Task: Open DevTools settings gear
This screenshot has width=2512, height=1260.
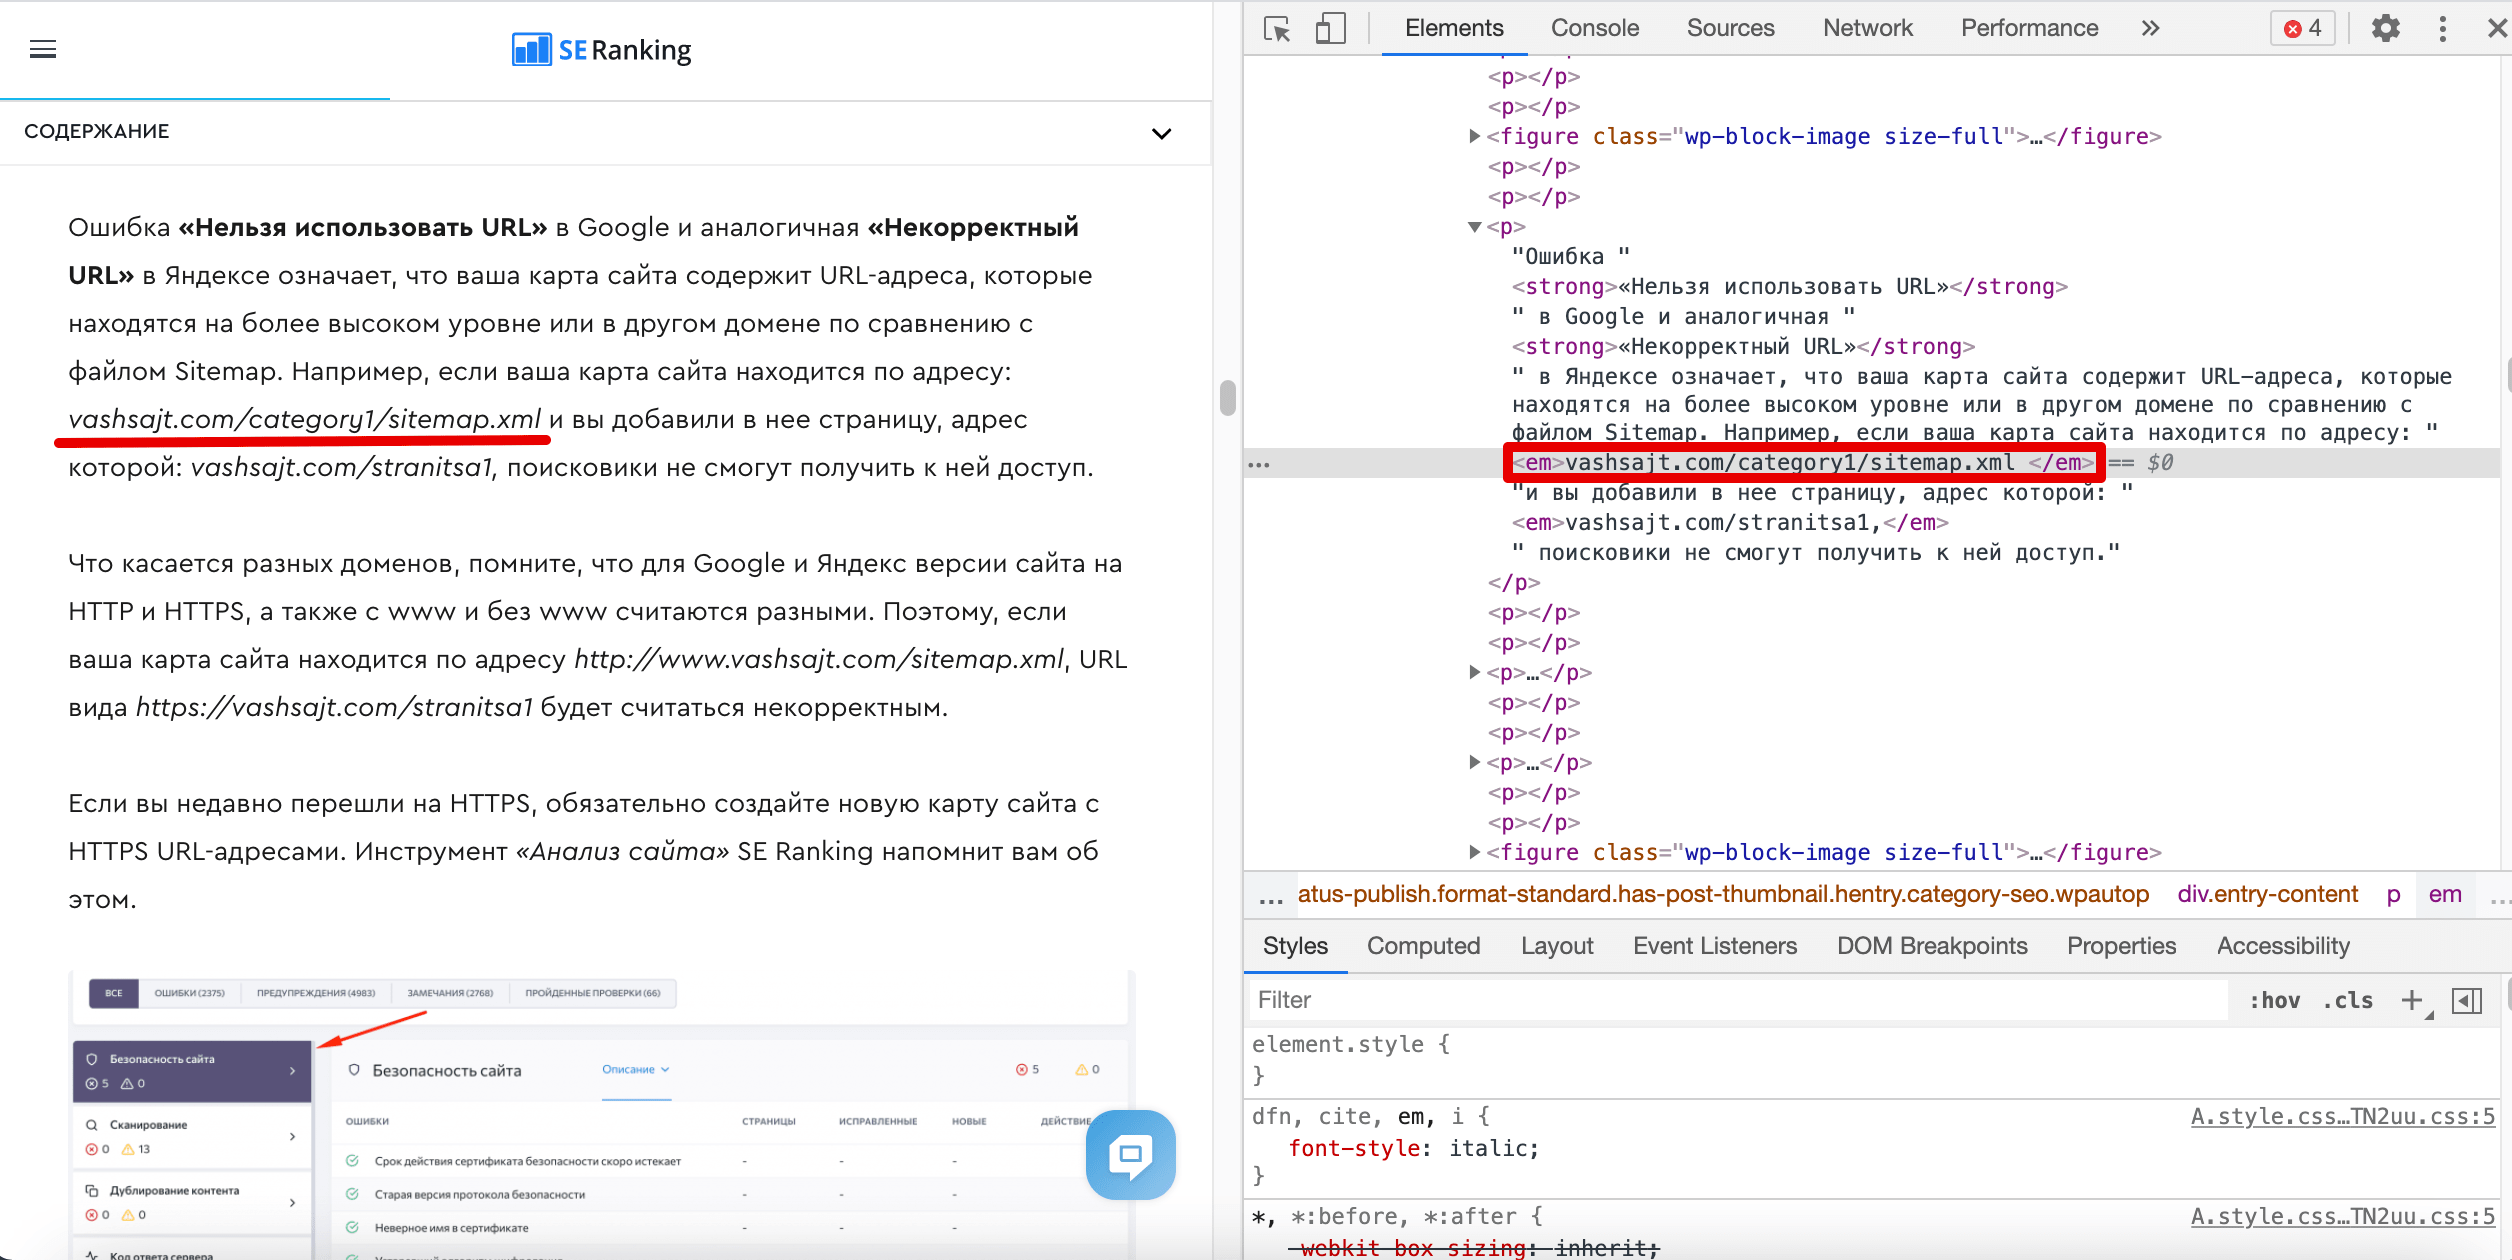Action: pos(2385,28)
